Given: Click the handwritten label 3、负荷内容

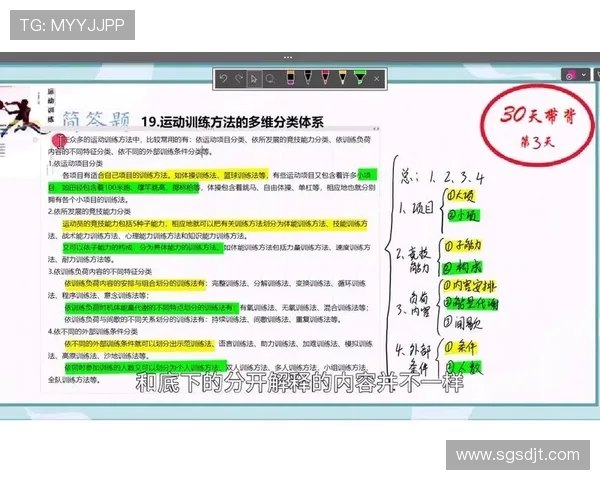Looking at the screenshot, I should click(x=414, y=304).
